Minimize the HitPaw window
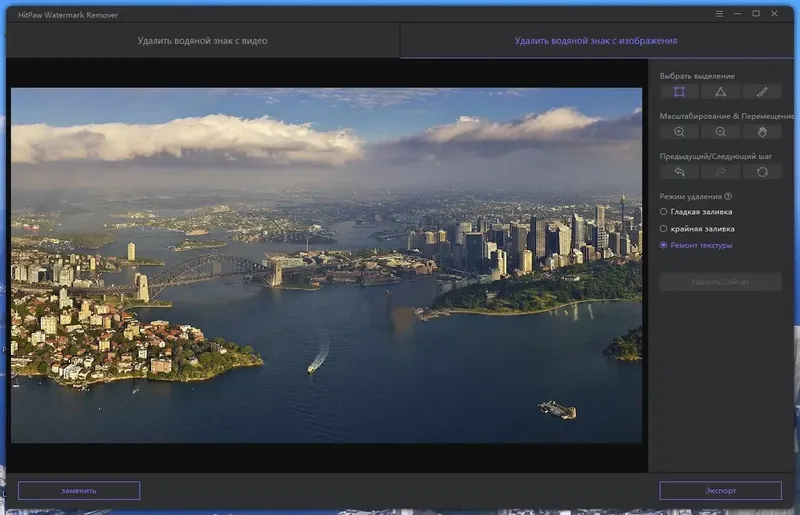Viewport: 800px width, 515px height. tap(738, 14)
